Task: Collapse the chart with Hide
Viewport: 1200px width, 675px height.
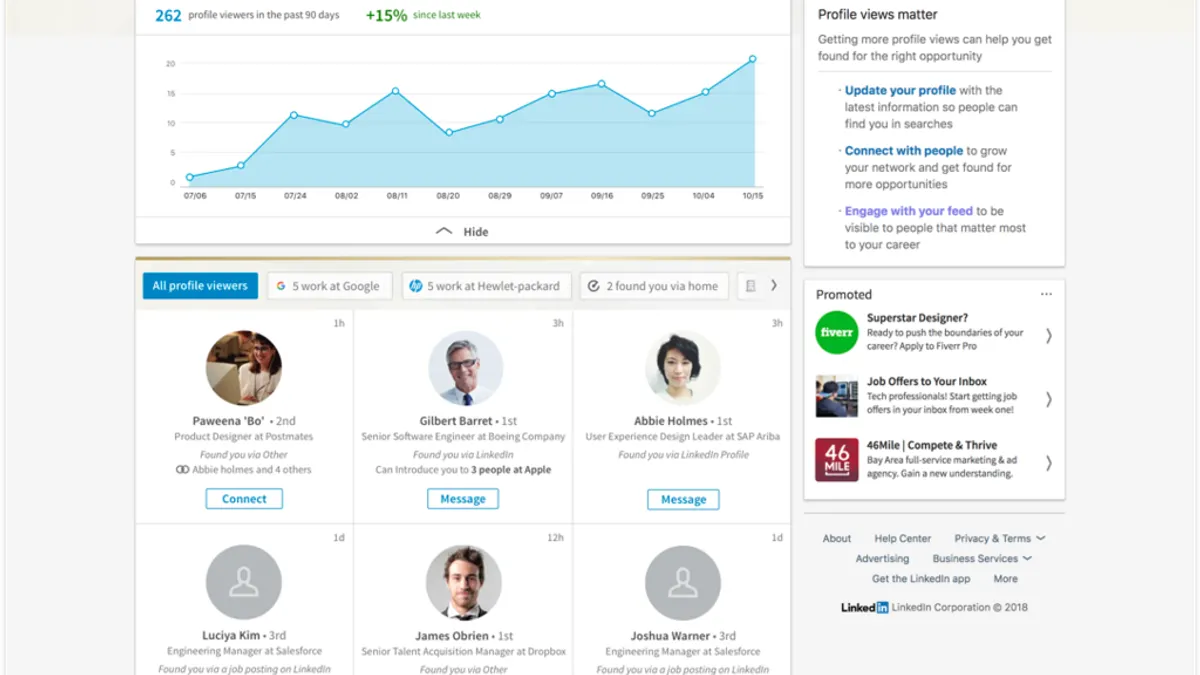Action: coord(463,231)
